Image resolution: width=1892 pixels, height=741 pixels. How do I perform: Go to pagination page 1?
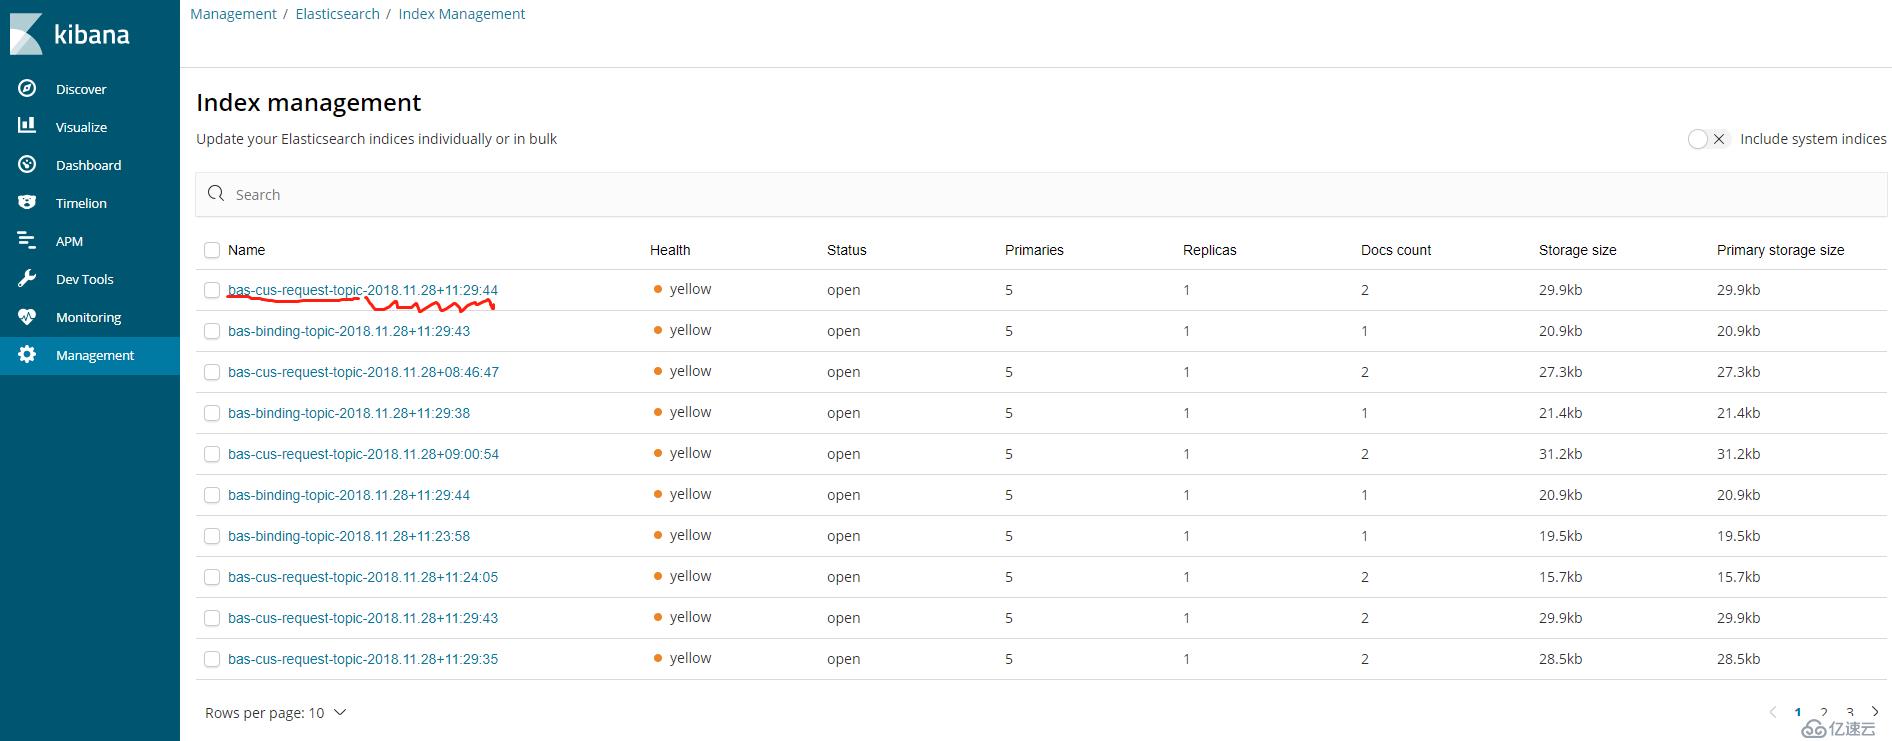pos(1798,713)
